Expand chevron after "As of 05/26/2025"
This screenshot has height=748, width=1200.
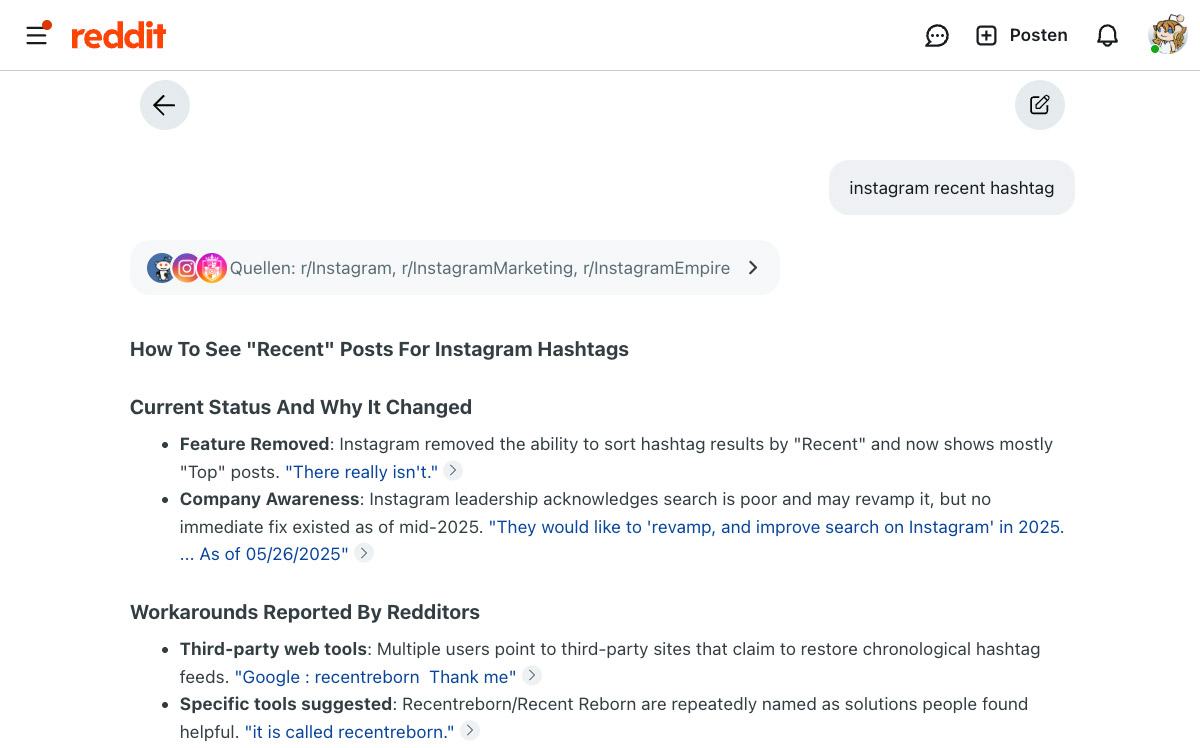(364, 553)
